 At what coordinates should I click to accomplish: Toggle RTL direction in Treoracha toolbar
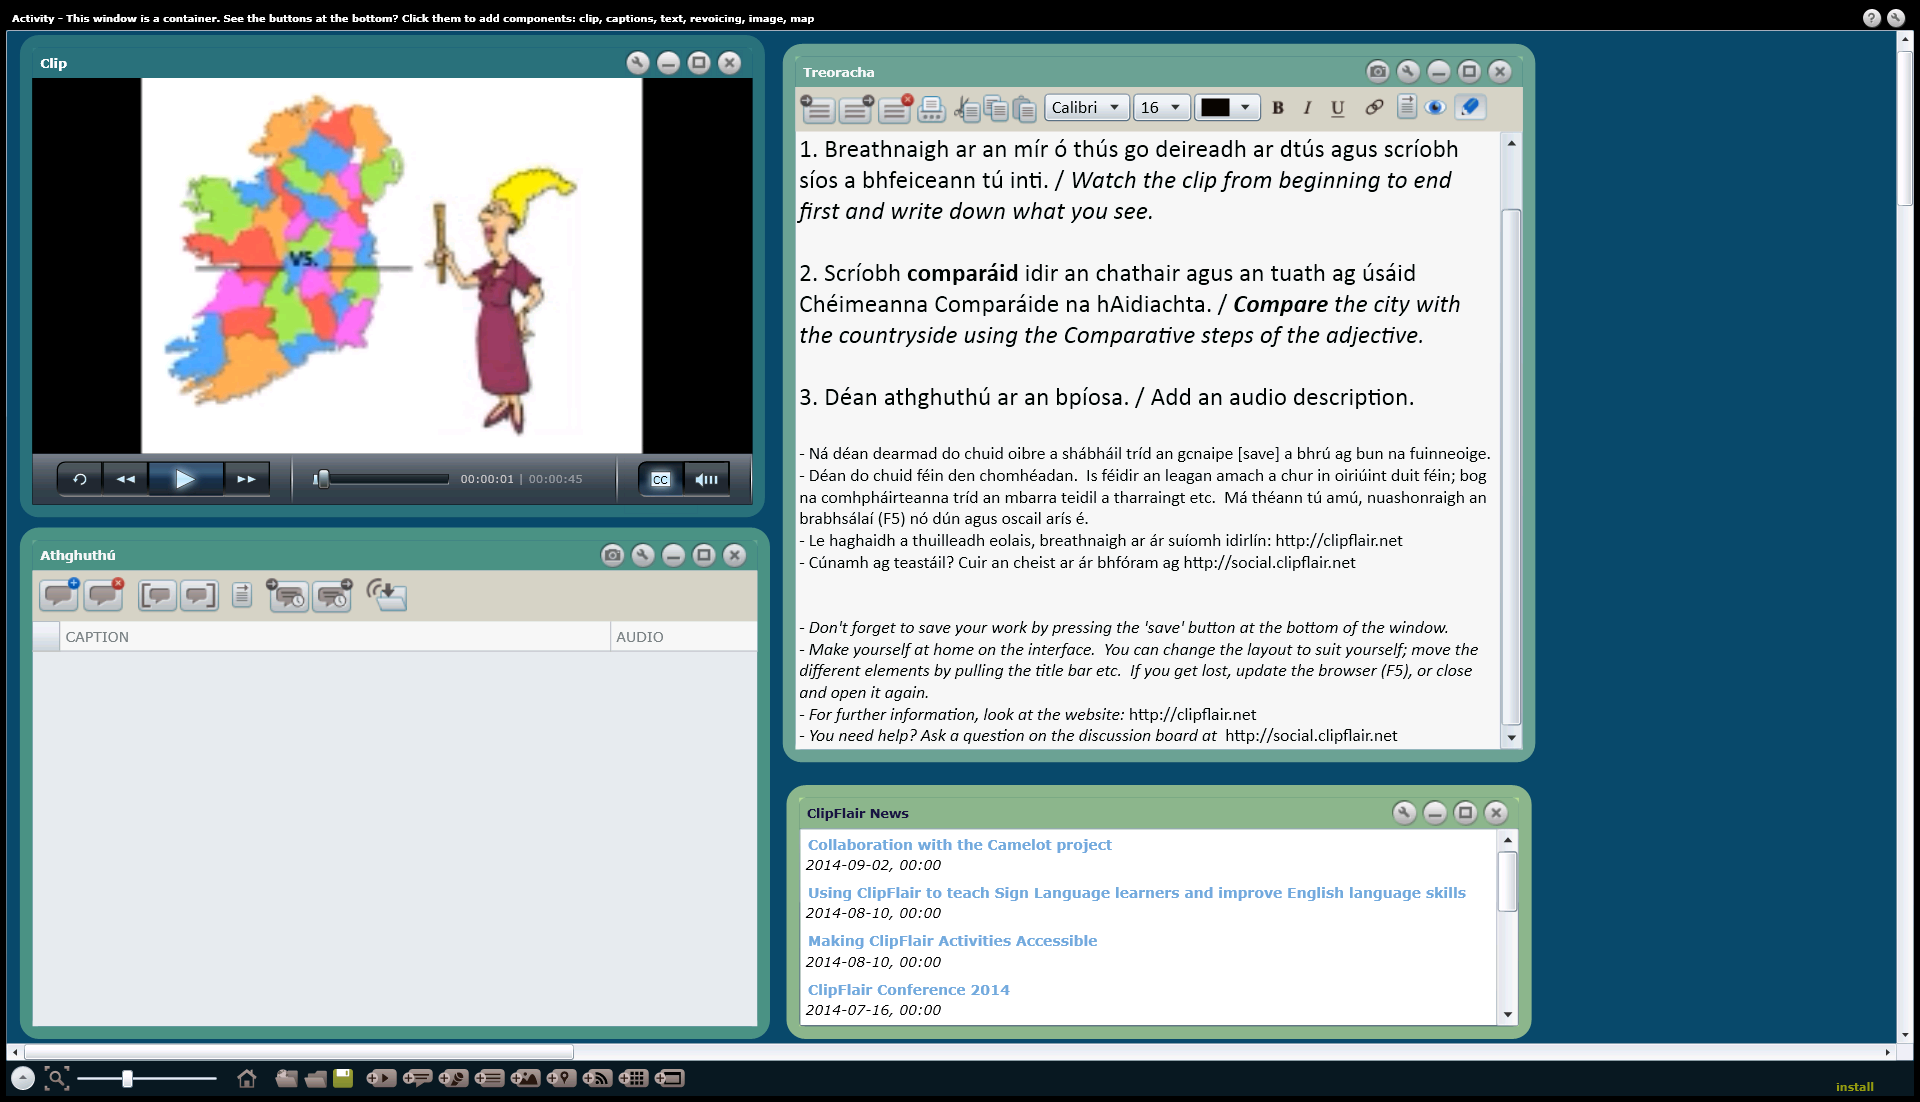(x=1406, y=107)
